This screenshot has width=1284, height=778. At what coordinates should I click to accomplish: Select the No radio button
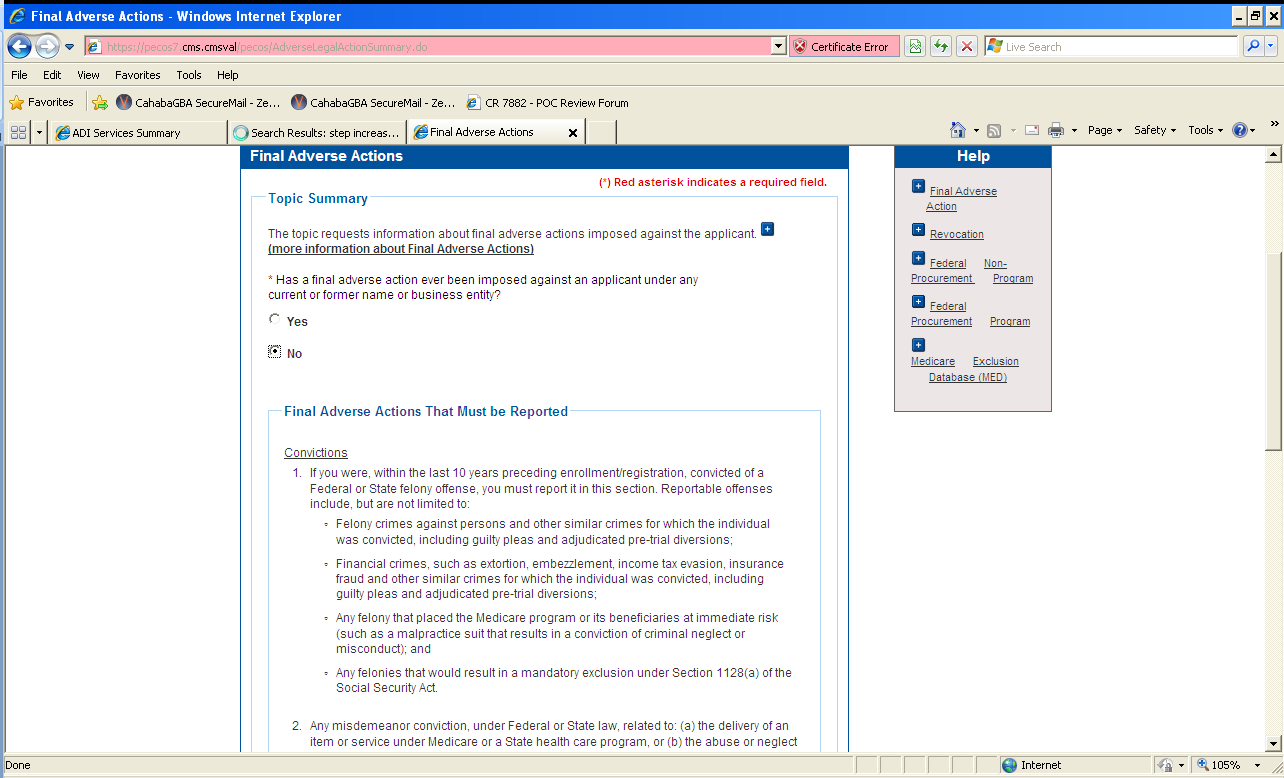(x=275, y=351)
